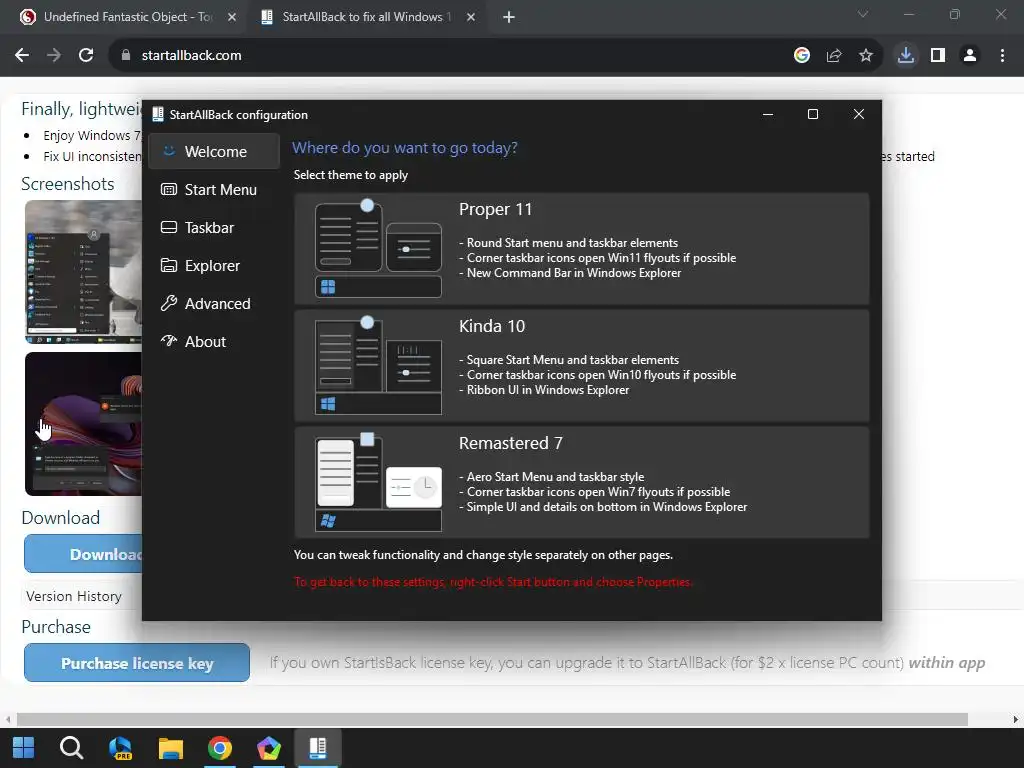
Task: Click the Start Menu sidebar icon
Action: coord(168,189)
